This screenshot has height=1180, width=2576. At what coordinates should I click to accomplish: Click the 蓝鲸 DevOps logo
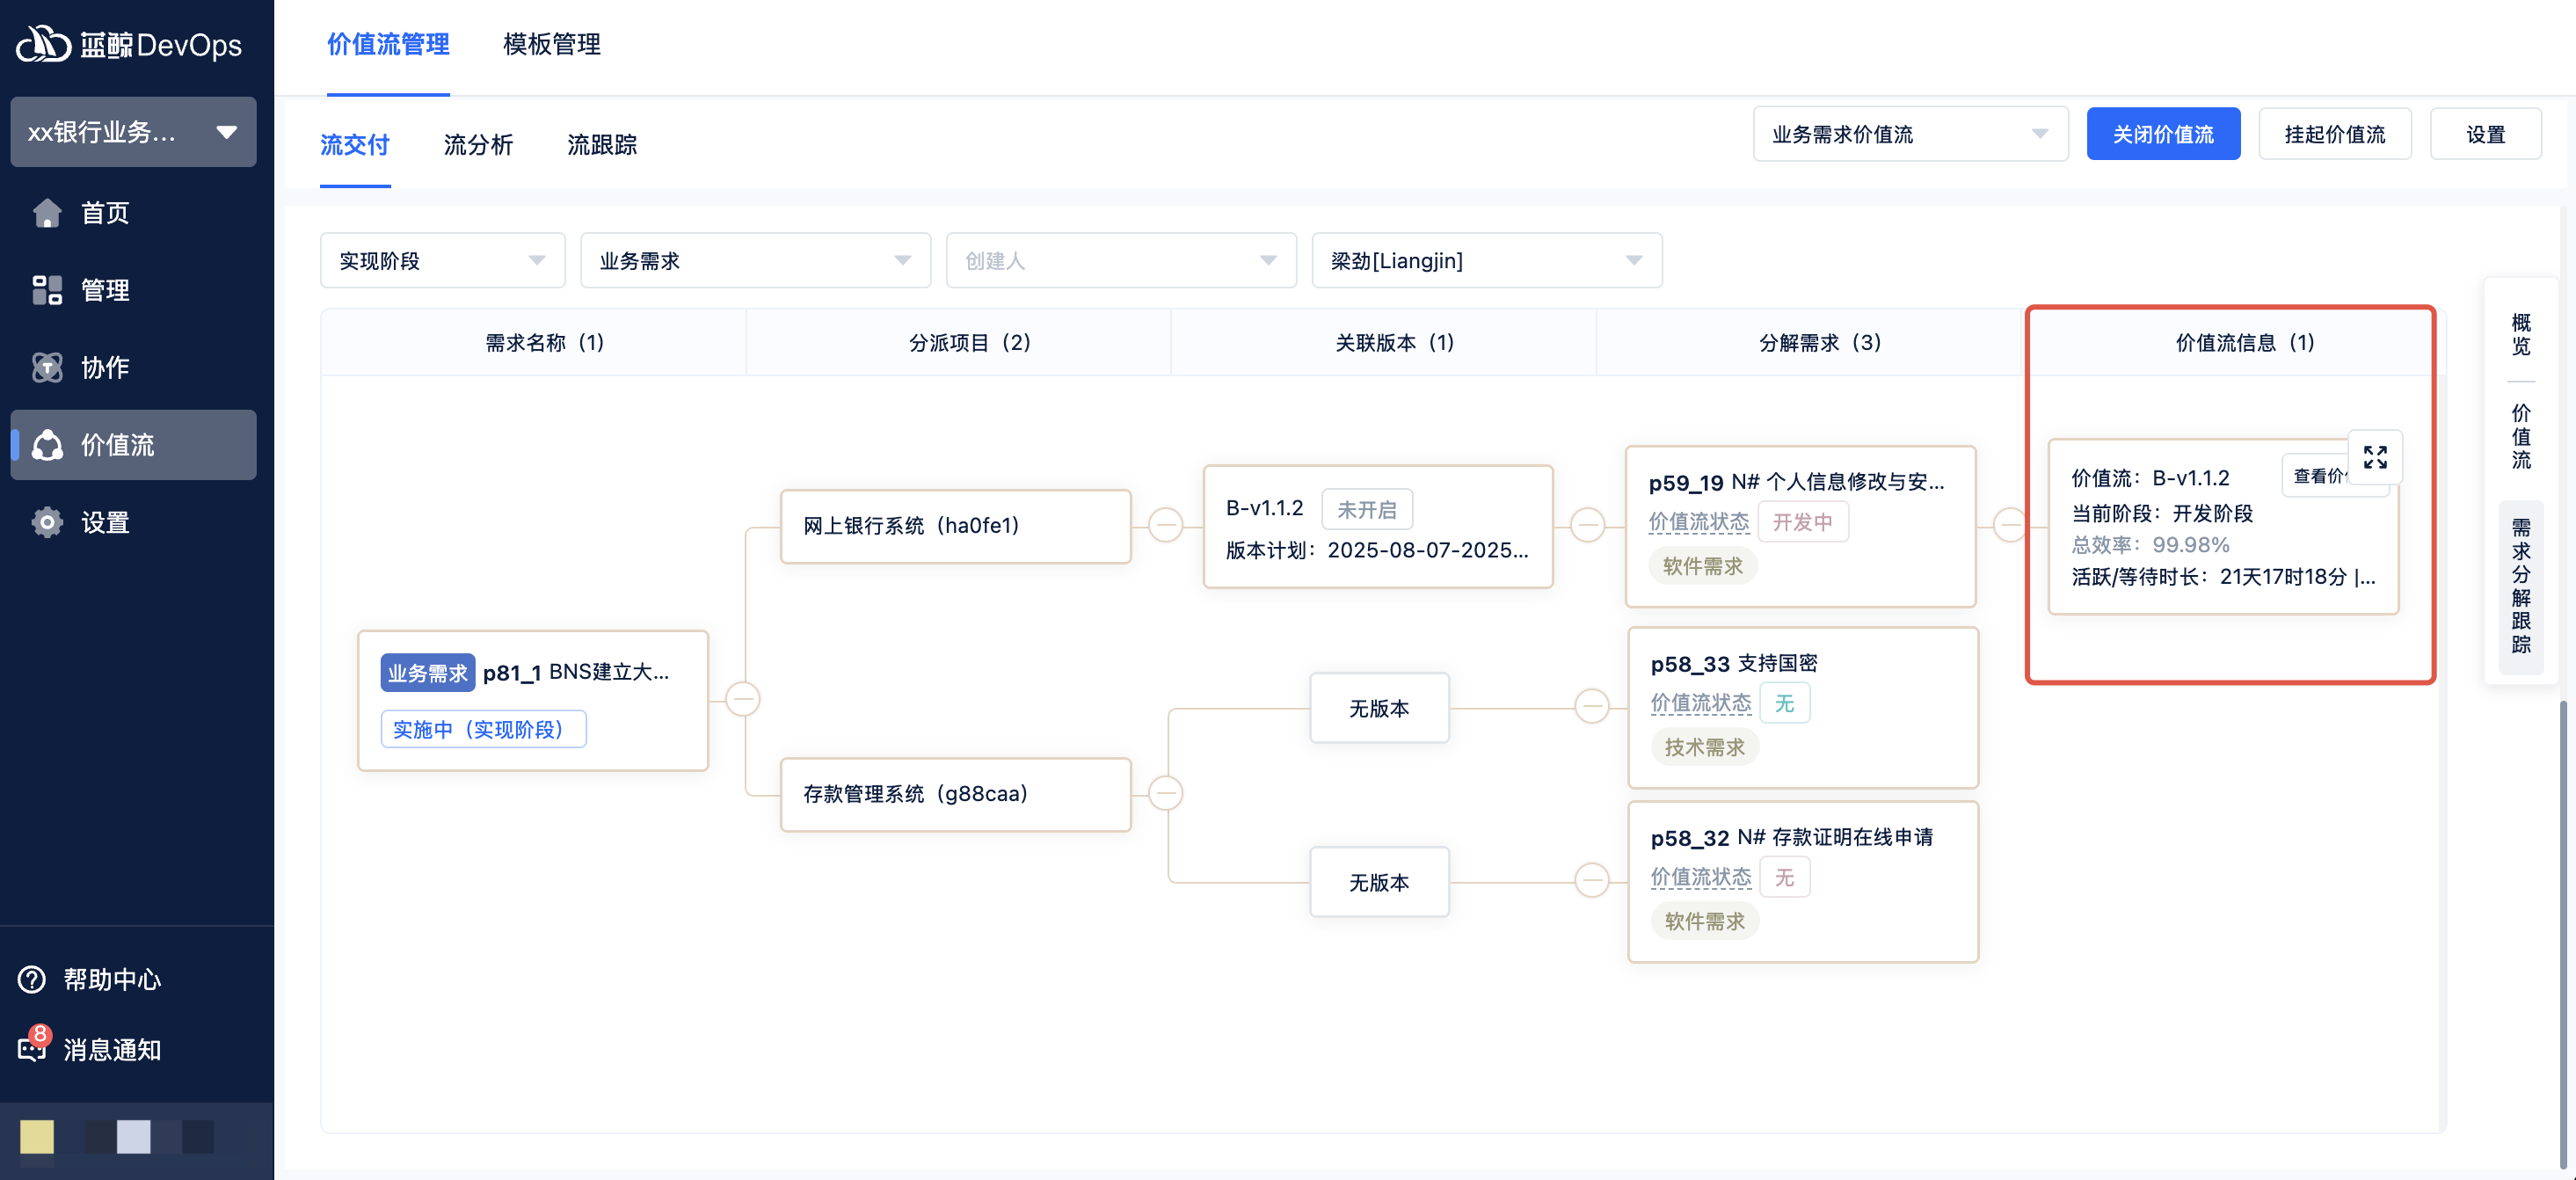coord(130,45)
